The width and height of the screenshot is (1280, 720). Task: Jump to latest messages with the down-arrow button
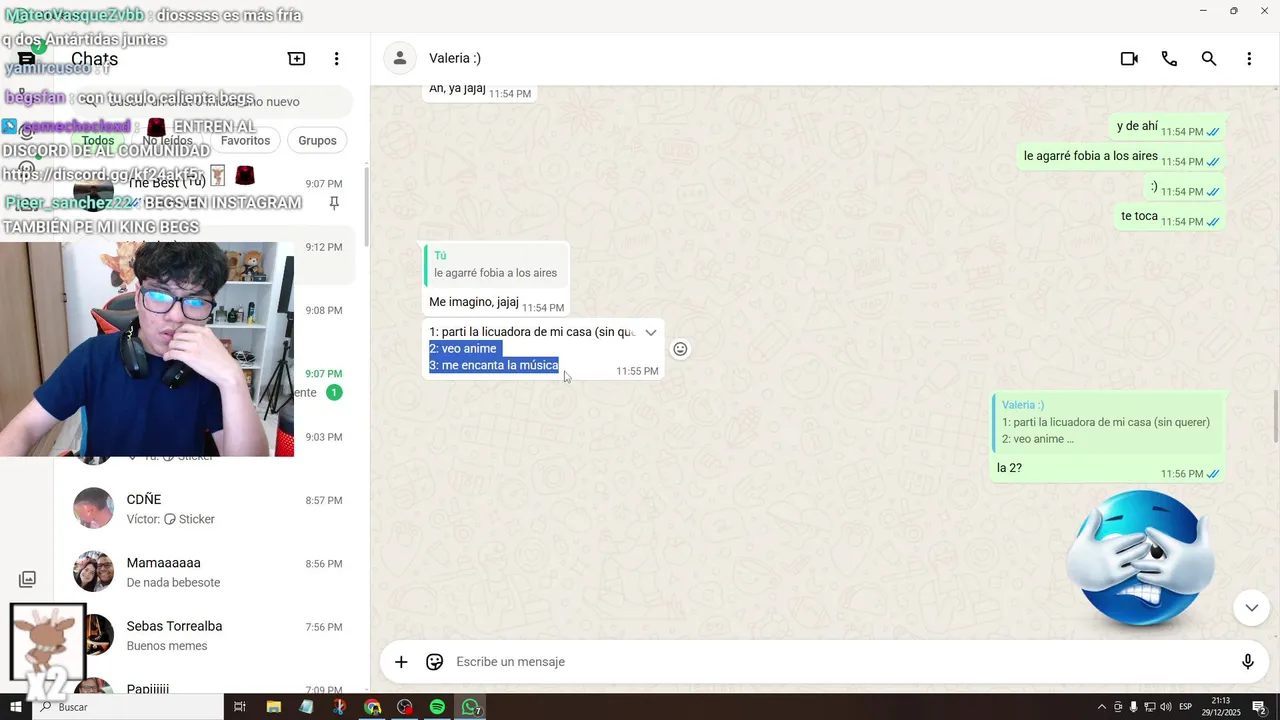tap(1251, 607)
